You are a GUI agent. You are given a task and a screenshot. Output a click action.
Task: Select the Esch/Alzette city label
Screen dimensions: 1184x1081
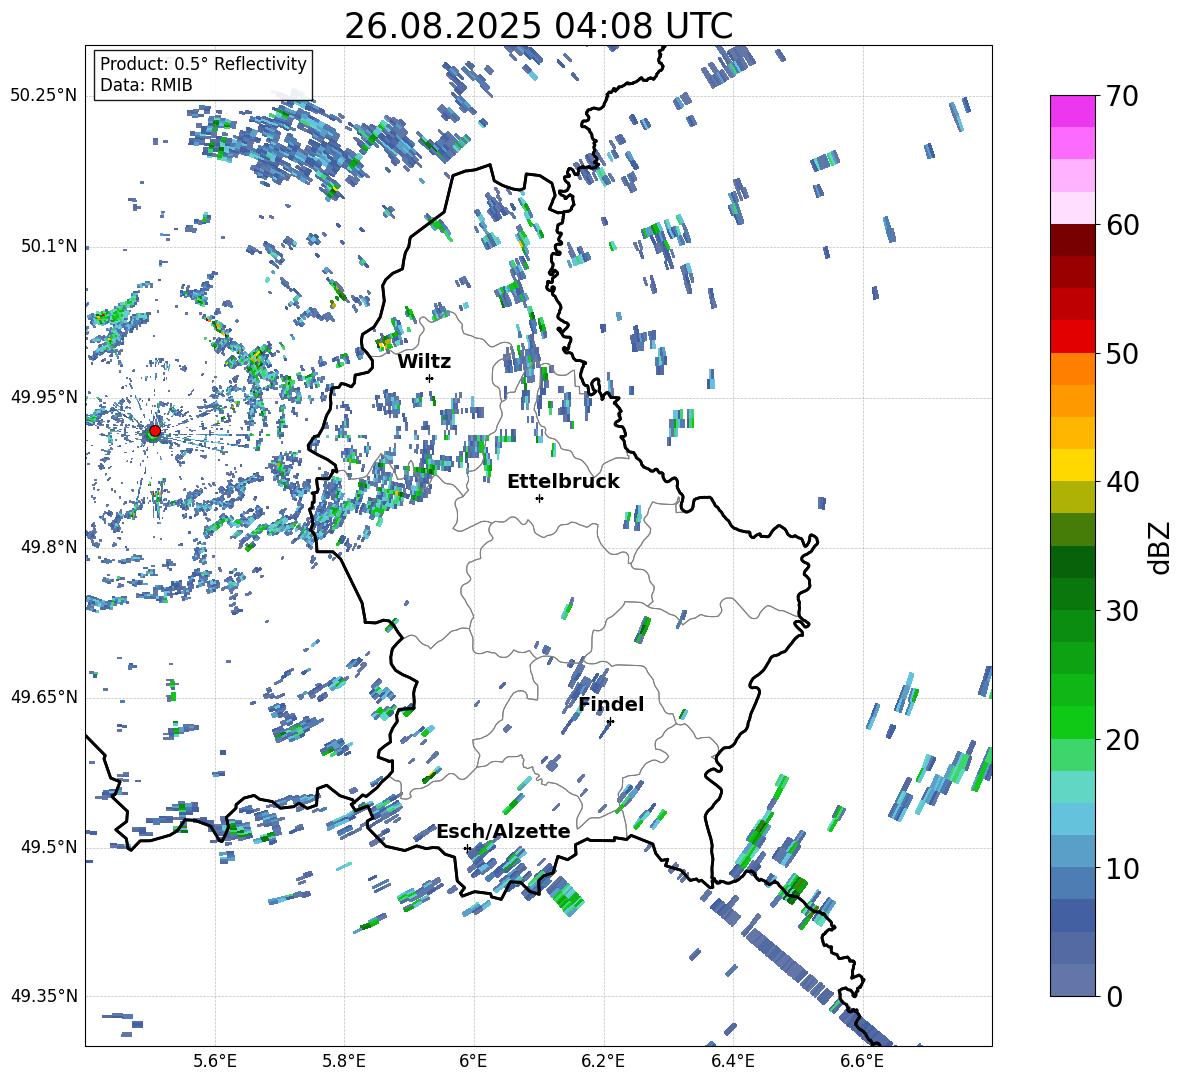coord(503,831)
